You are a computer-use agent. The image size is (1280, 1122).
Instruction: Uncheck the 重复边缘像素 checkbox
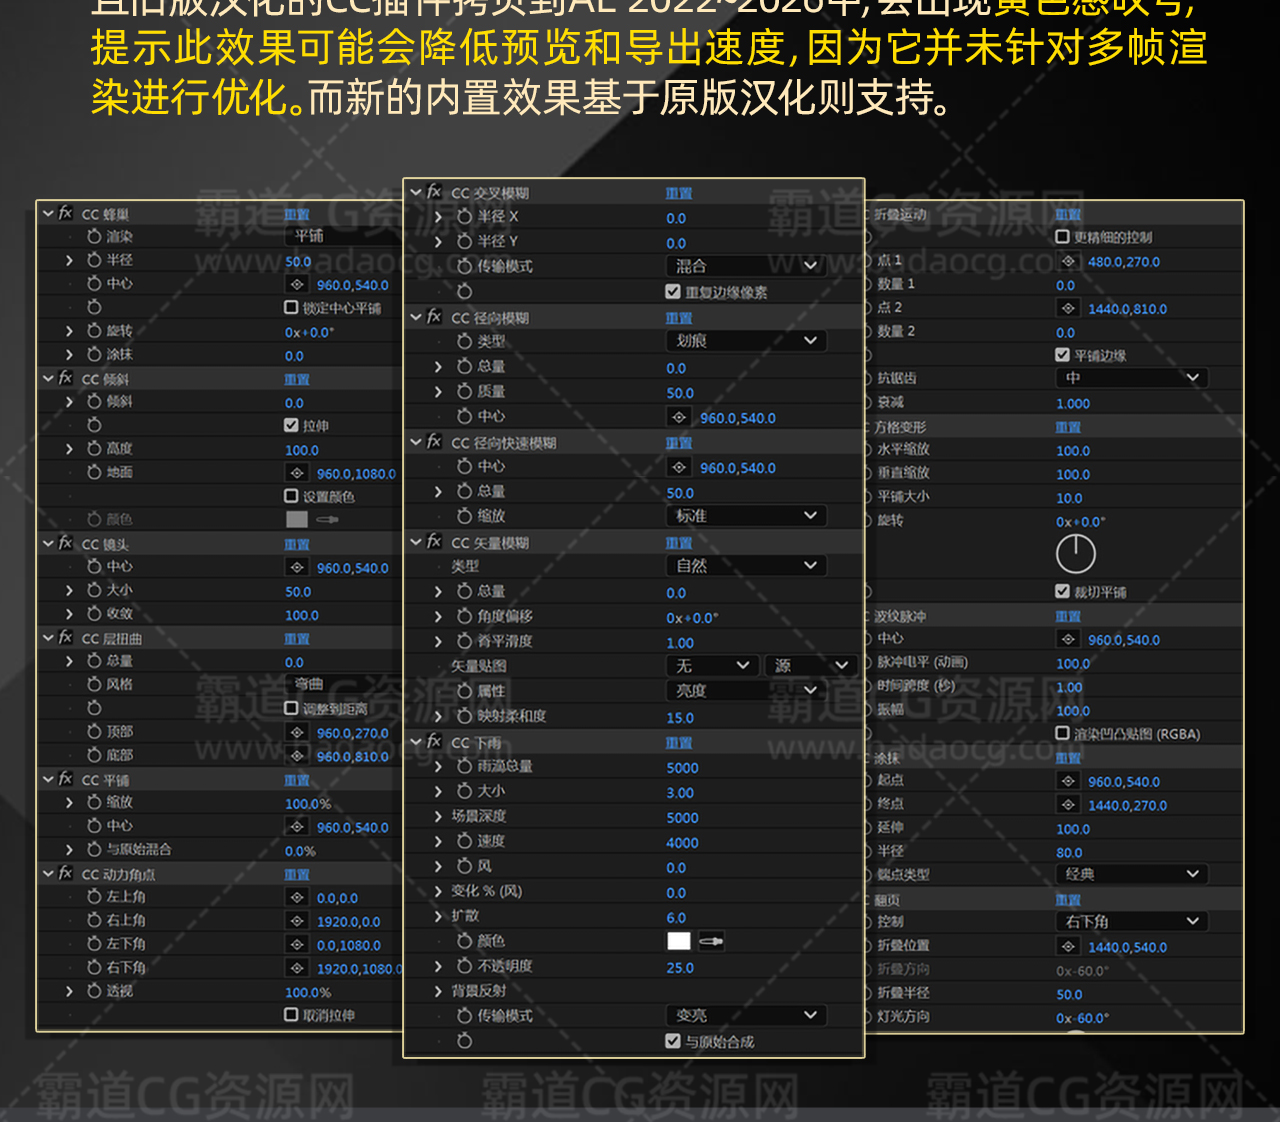point(673,292)
